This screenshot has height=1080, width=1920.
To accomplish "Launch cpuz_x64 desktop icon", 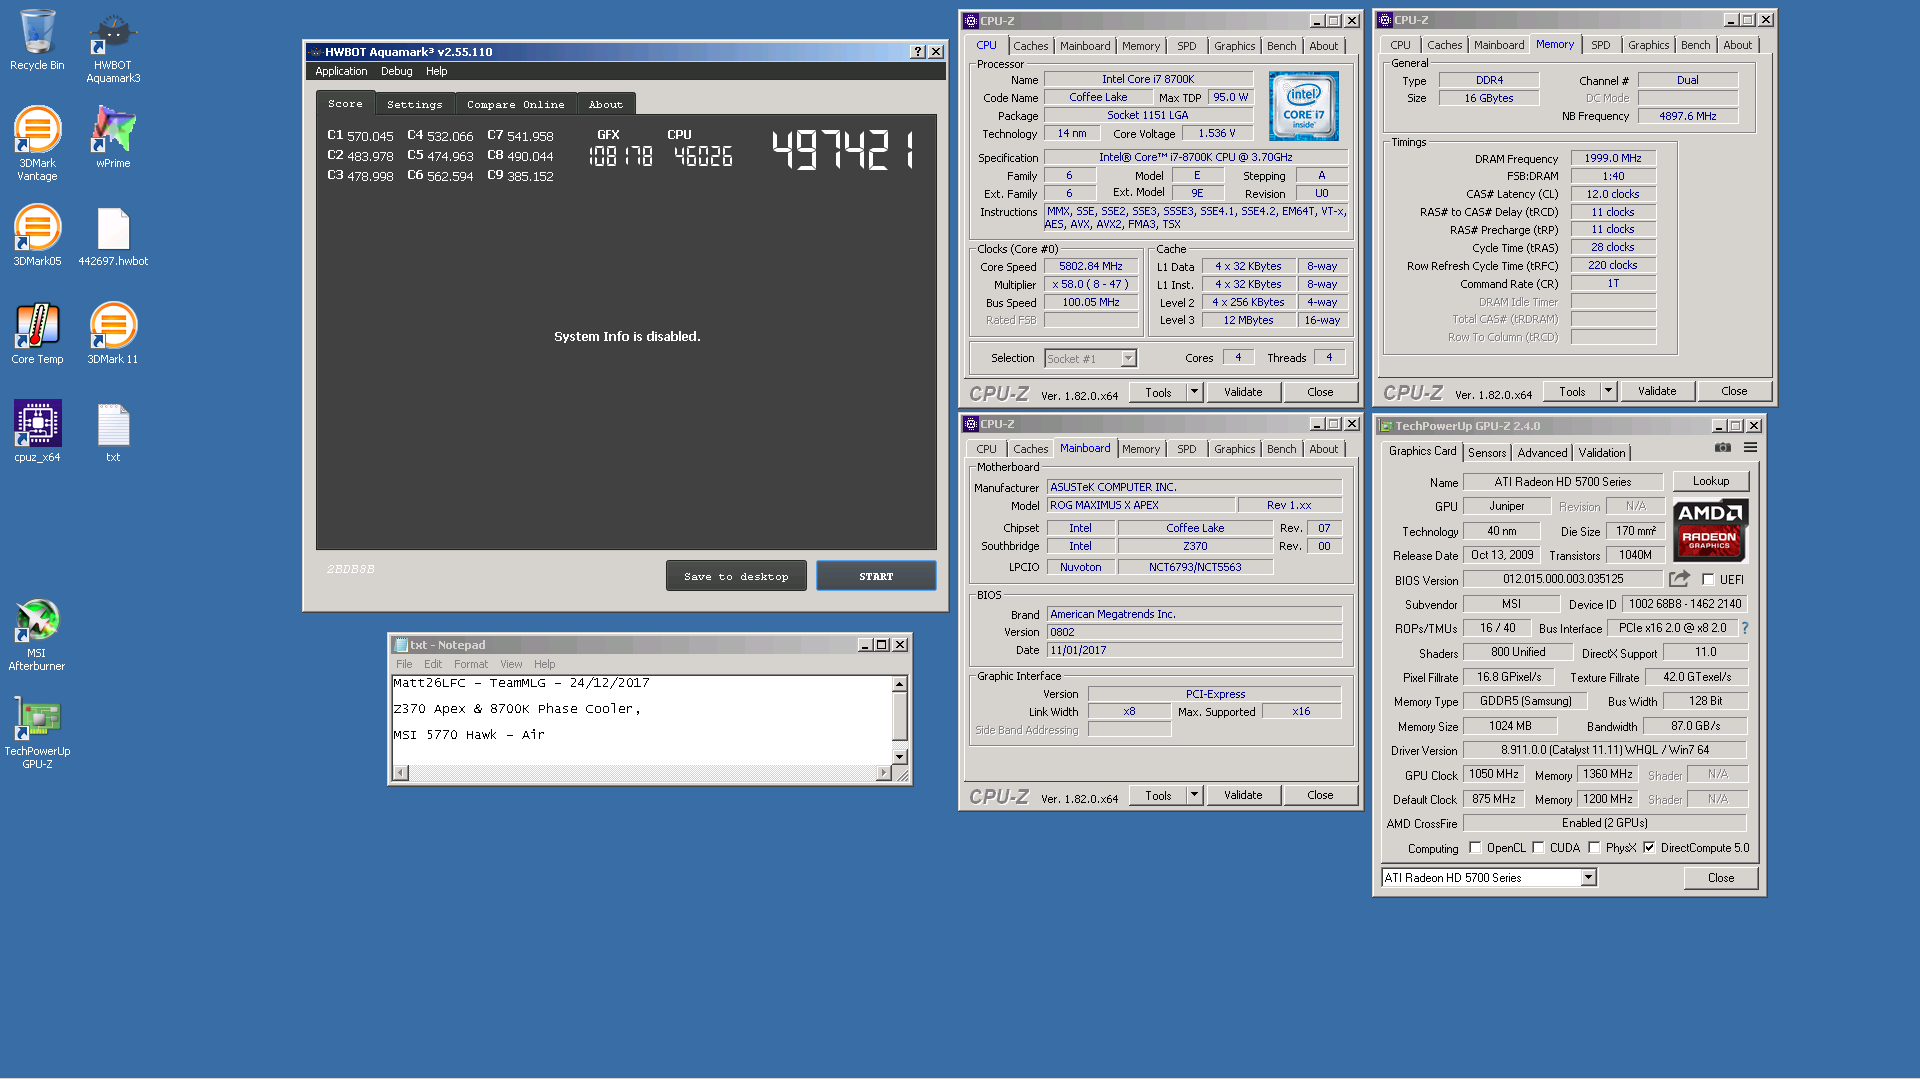I will coord(37,432).
